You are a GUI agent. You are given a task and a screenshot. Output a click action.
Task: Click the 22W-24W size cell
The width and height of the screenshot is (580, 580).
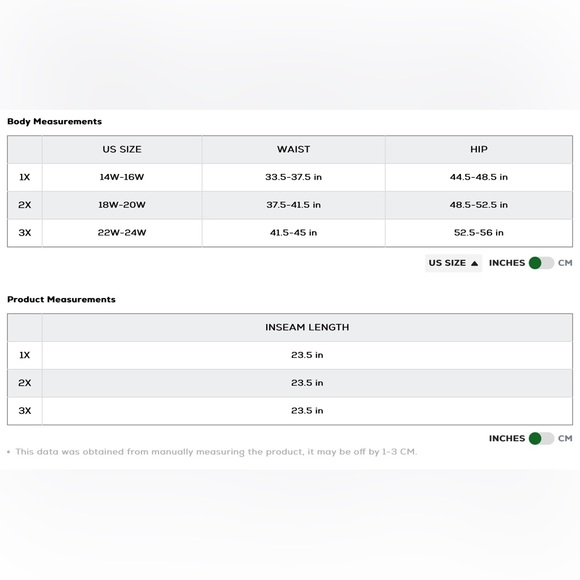point(122,233)
